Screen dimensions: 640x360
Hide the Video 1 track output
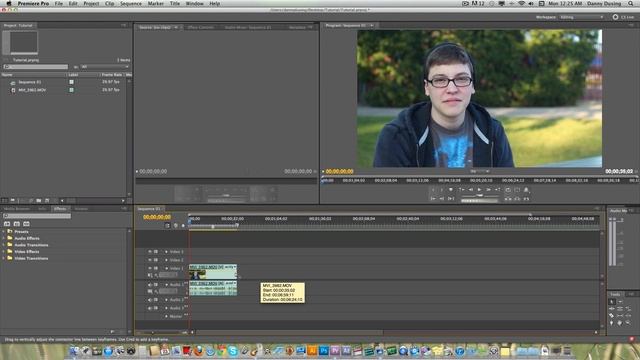pos(150,268)
